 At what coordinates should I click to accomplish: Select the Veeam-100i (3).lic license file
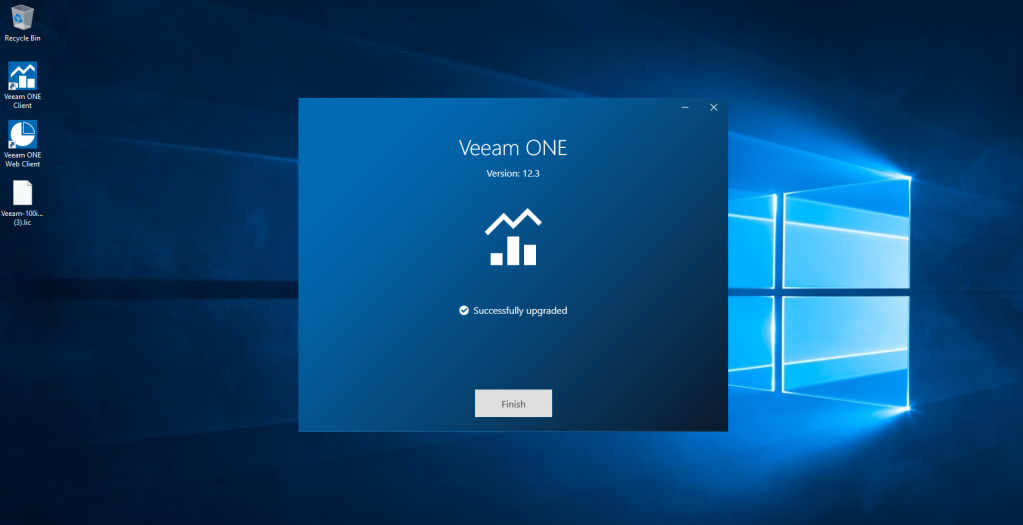point(22,203)
